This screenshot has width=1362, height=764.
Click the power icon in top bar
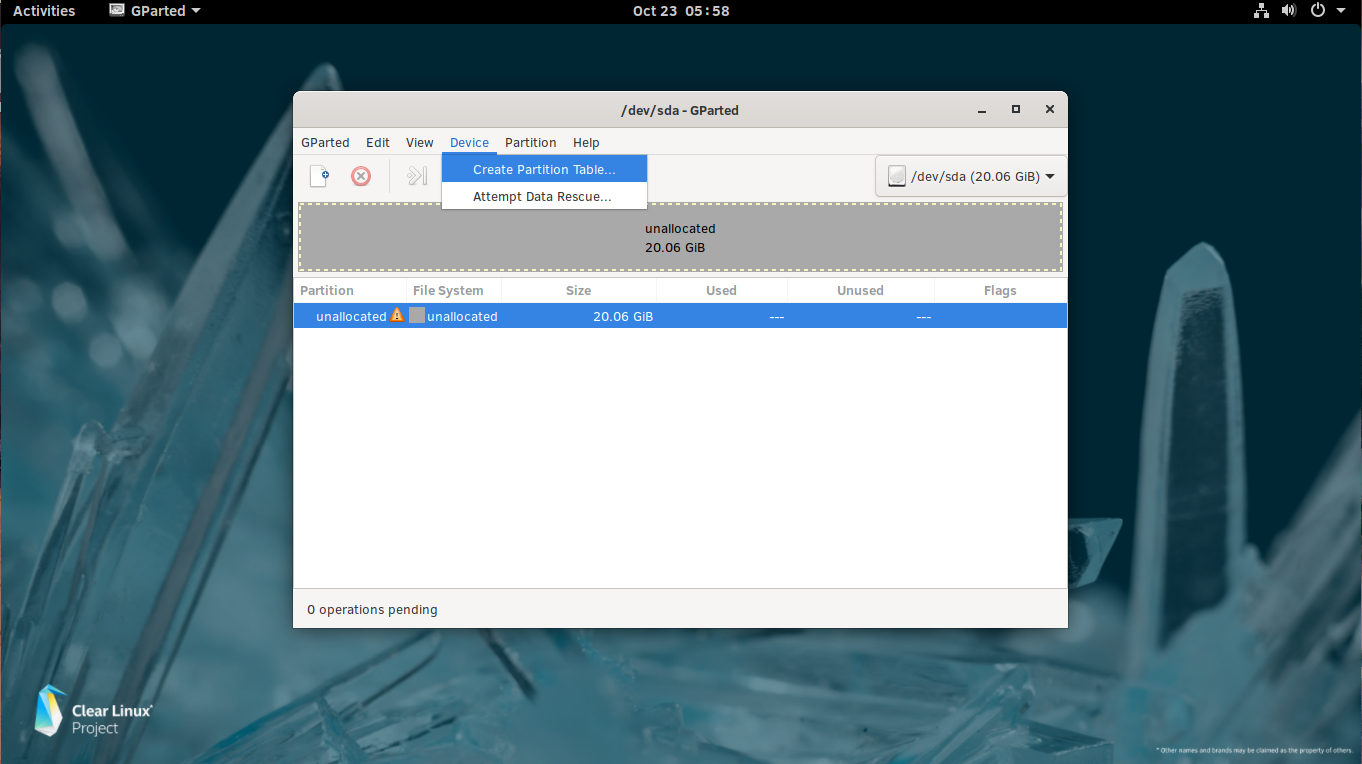point(1318,11)
